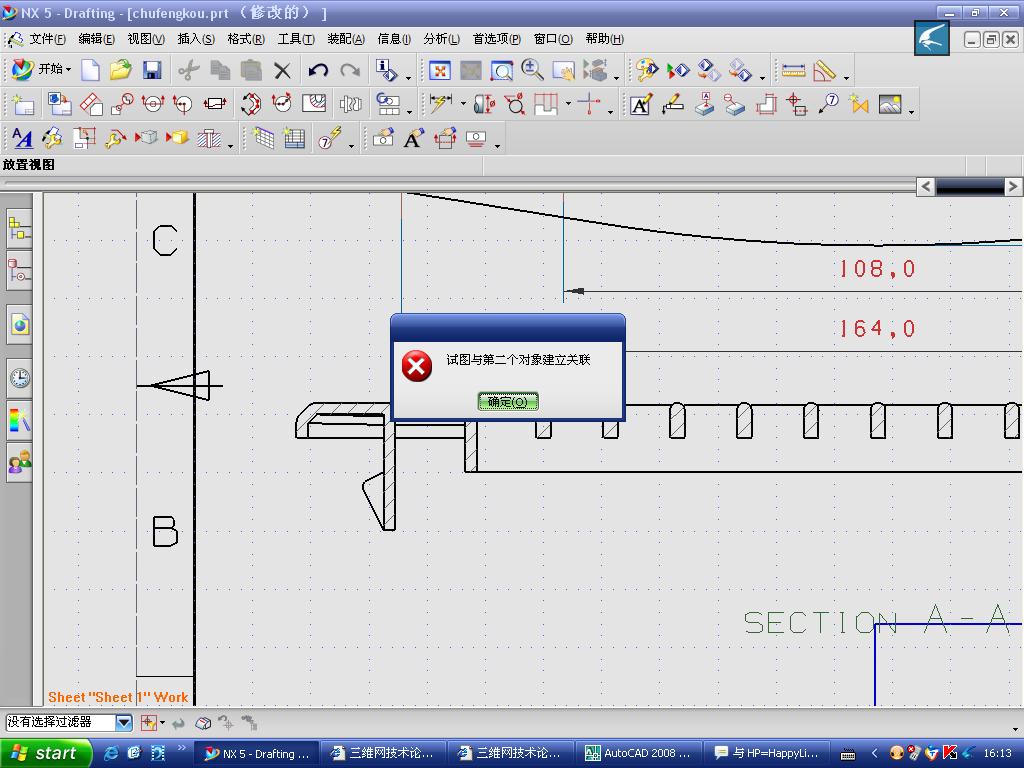Click the Measure Angle icon
Viewport: 1024px width, 768px height.
(825, 70)
